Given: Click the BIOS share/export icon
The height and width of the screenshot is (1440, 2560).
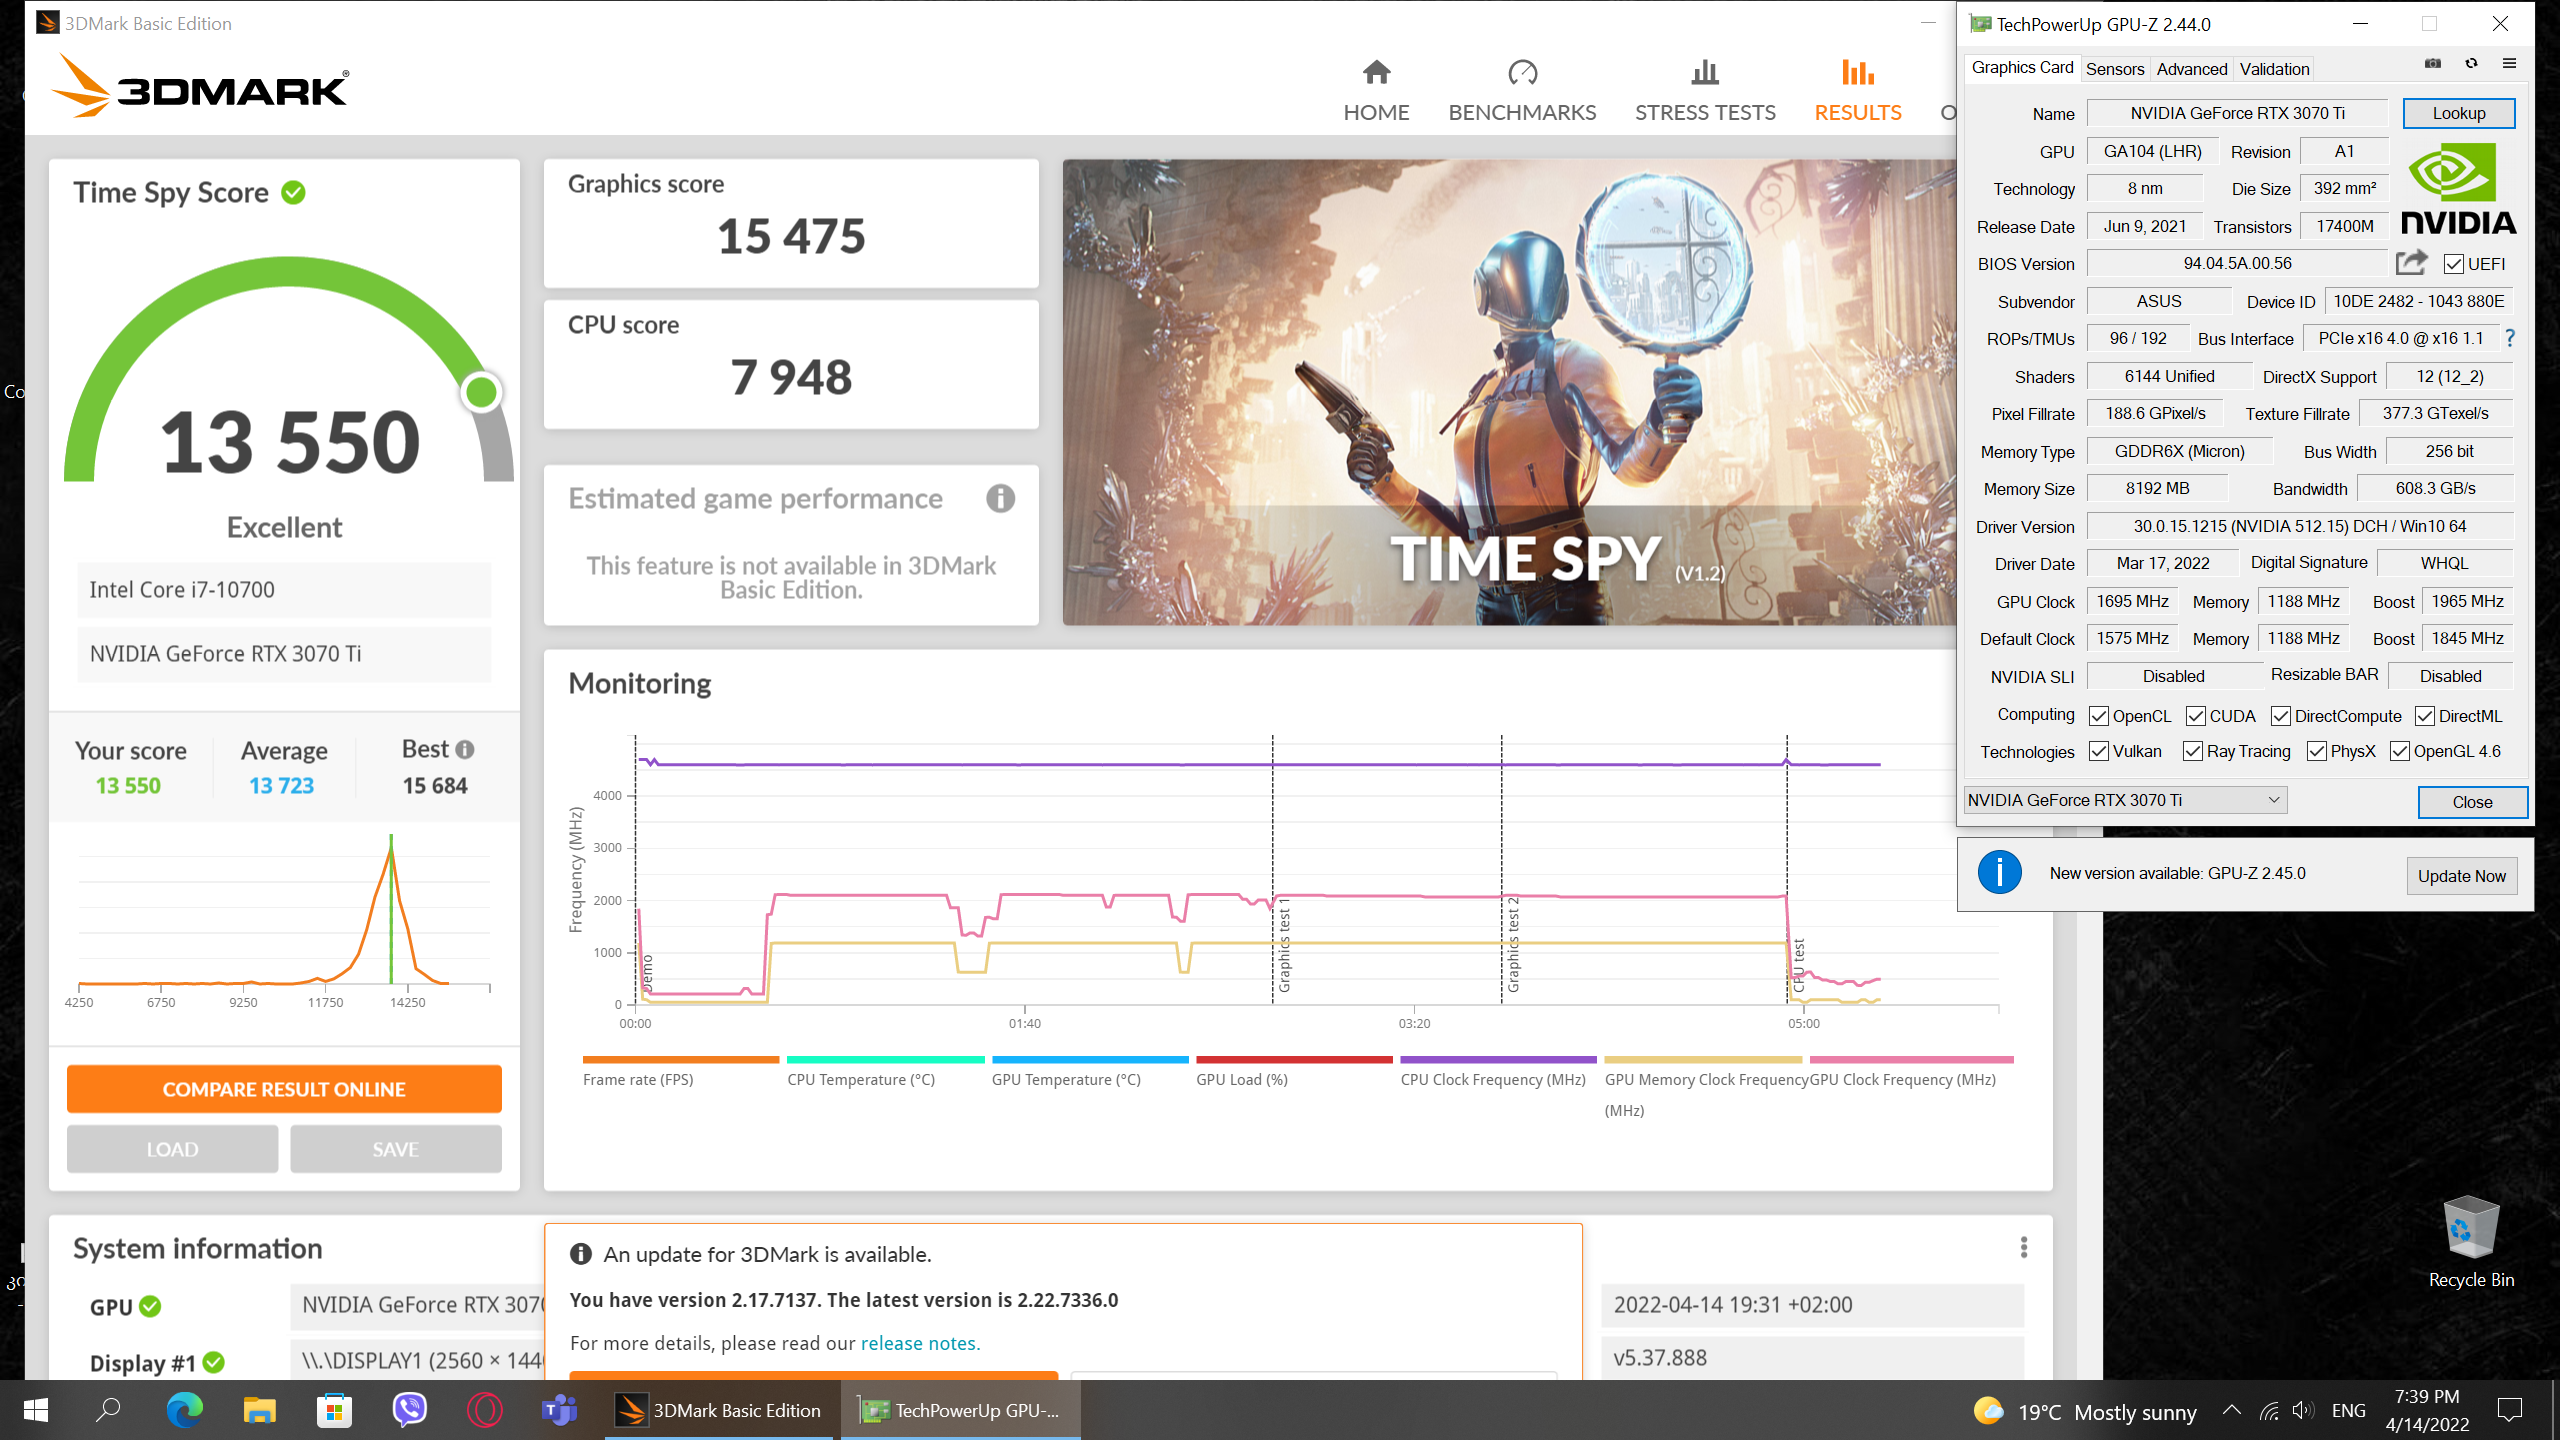Looking at the screenshot, I should click(2411, 263).
